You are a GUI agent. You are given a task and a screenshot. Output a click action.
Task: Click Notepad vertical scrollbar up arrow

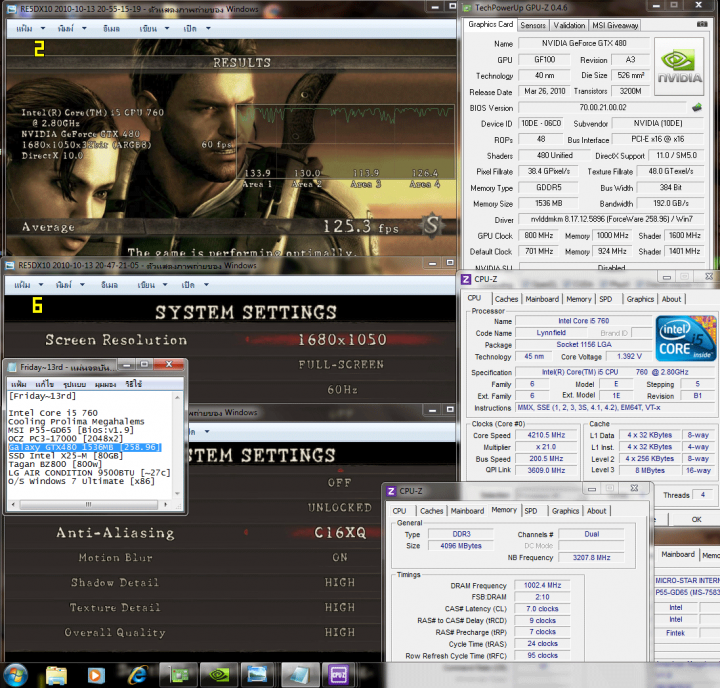177,397
